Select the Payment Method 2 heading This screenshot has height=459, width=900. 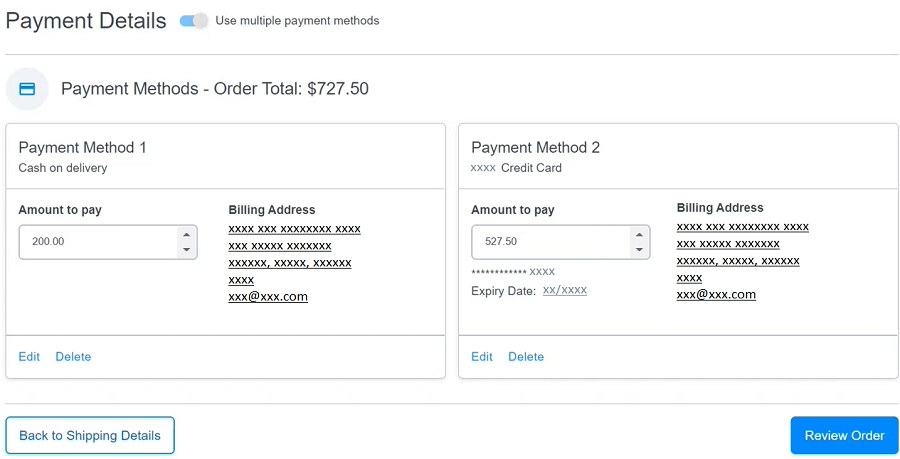(x=536, y=148)
